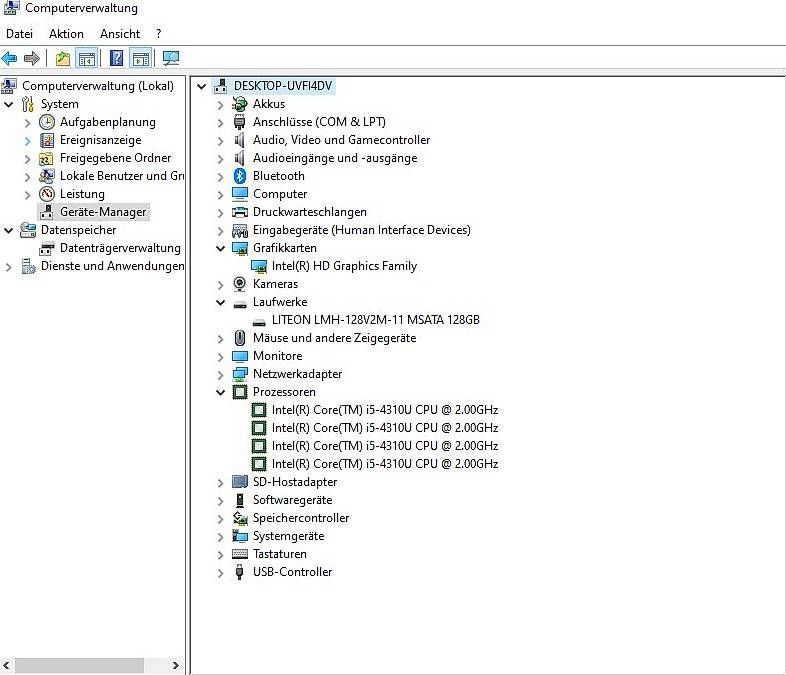Select Geräte-Manager in the left tree
The width and height of the screenshot is (786, 675).
[103, 212]
